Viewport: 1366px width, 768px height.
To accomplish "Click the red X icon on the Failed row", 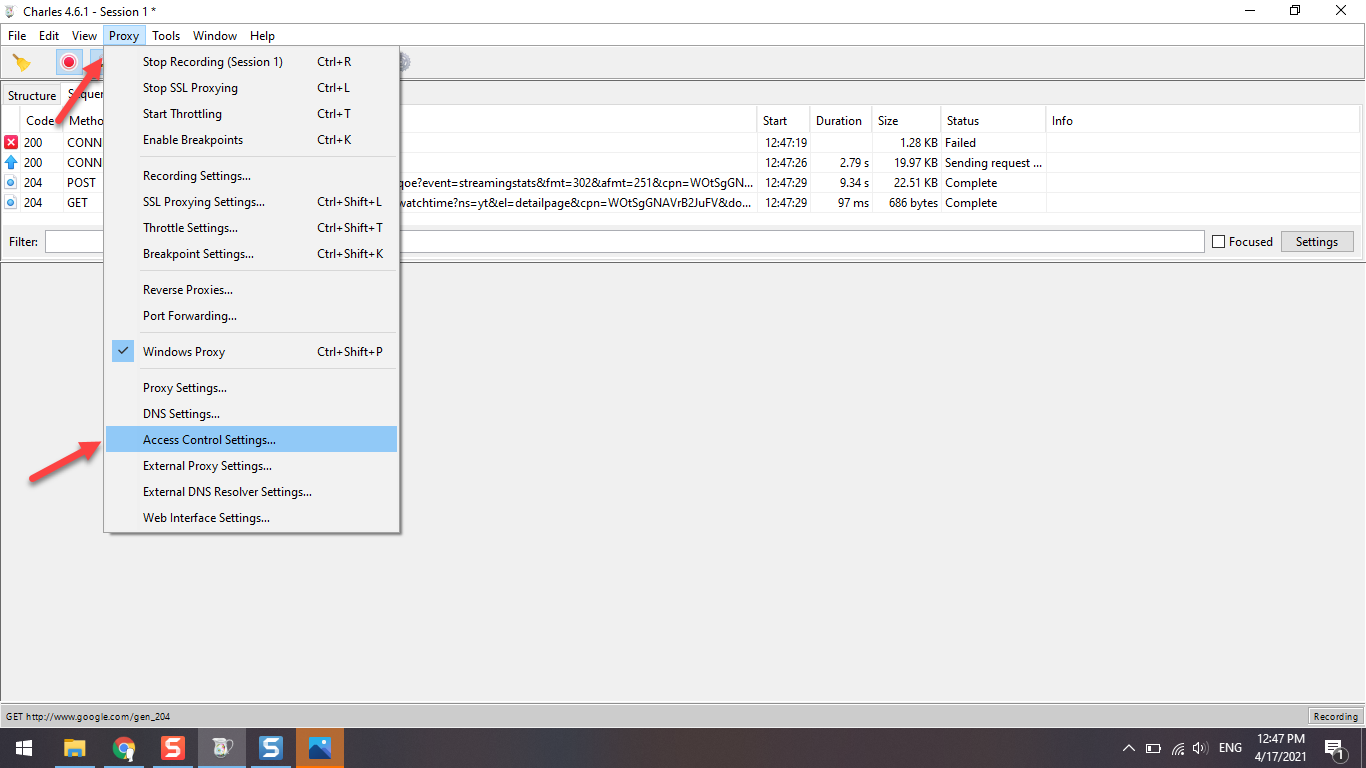I will click(11, 143).
